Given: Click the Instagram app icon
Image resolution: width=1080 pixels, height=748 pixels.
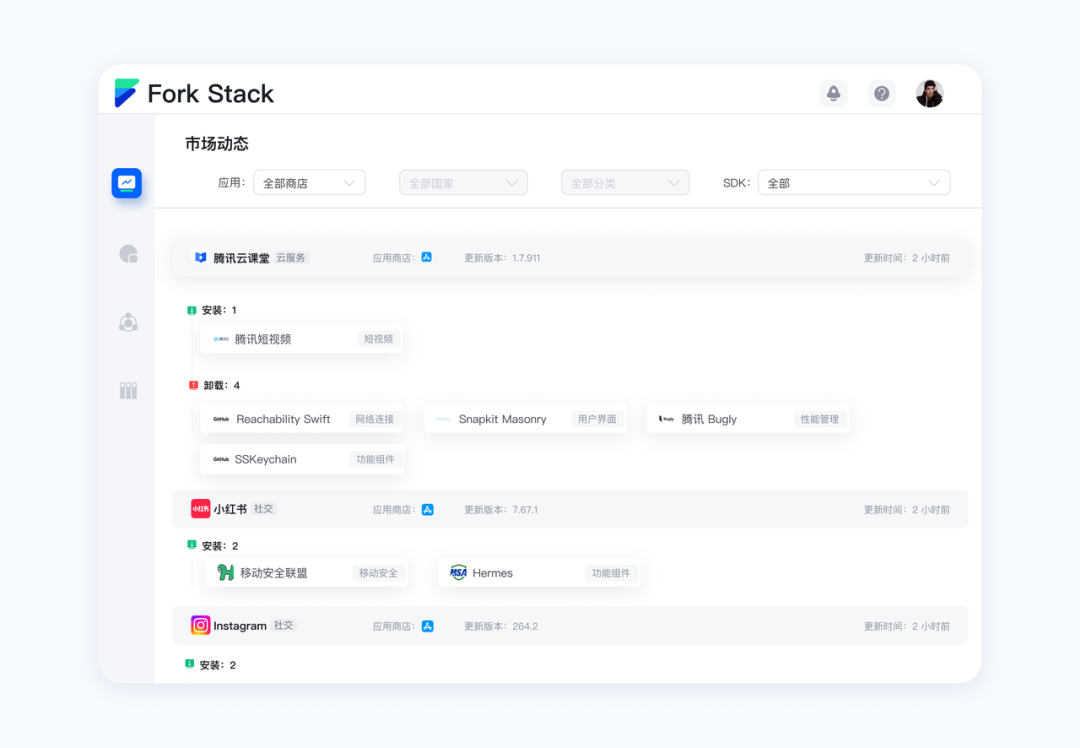Looking at the screenshot, I should pyautogui.click(x=200, y=625).
